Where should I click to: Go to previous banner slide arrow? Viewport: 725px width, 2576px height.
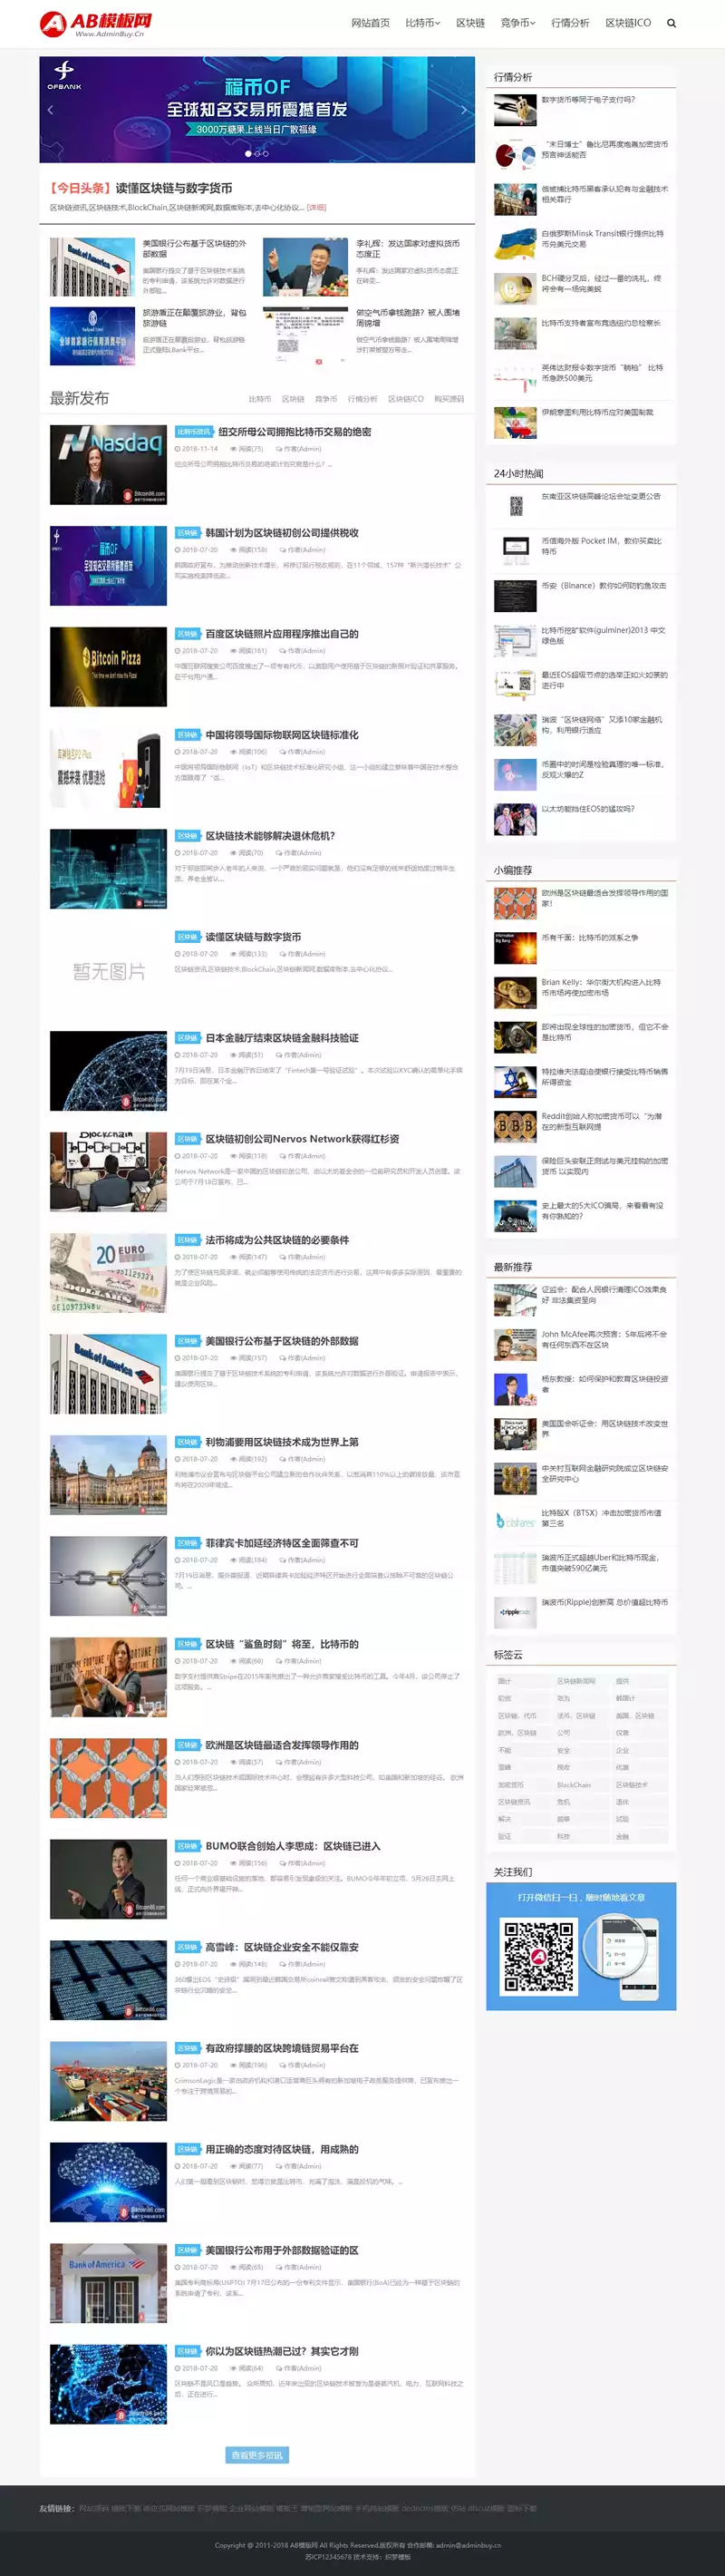pos(50,110)
